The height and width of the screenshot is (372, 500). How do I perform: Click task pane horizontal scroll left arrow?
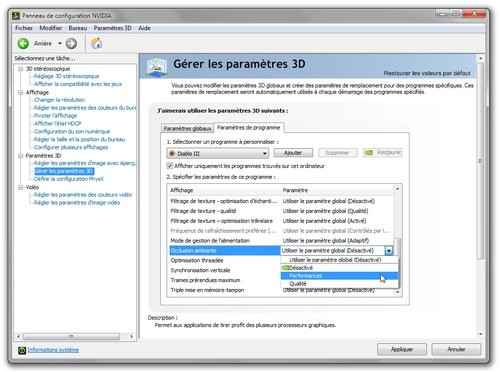click(19, 337)
